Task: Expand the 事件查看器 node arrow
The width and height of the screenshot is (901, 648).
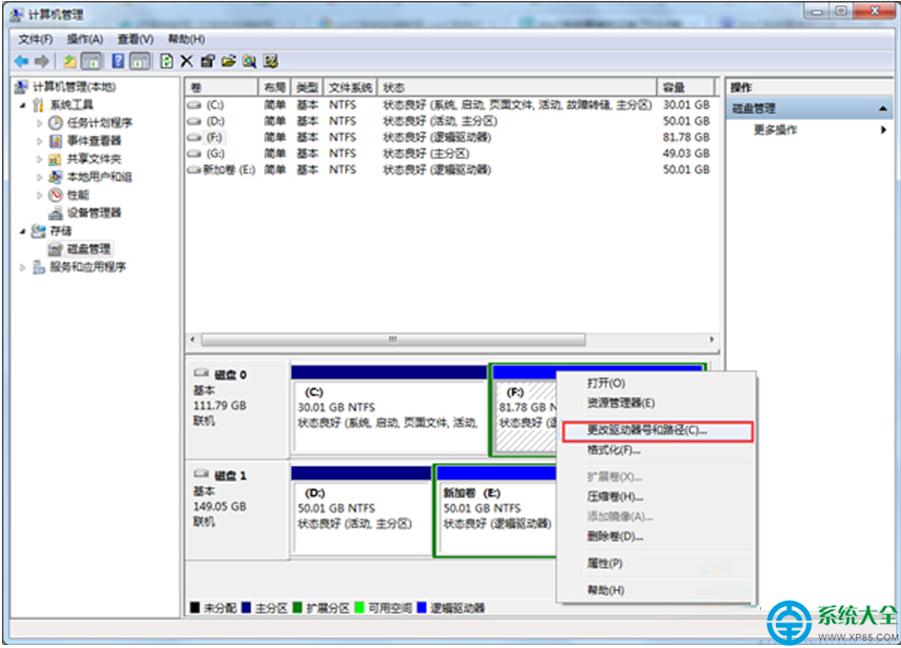Action: pyautogui.click(x=39, y=141)
